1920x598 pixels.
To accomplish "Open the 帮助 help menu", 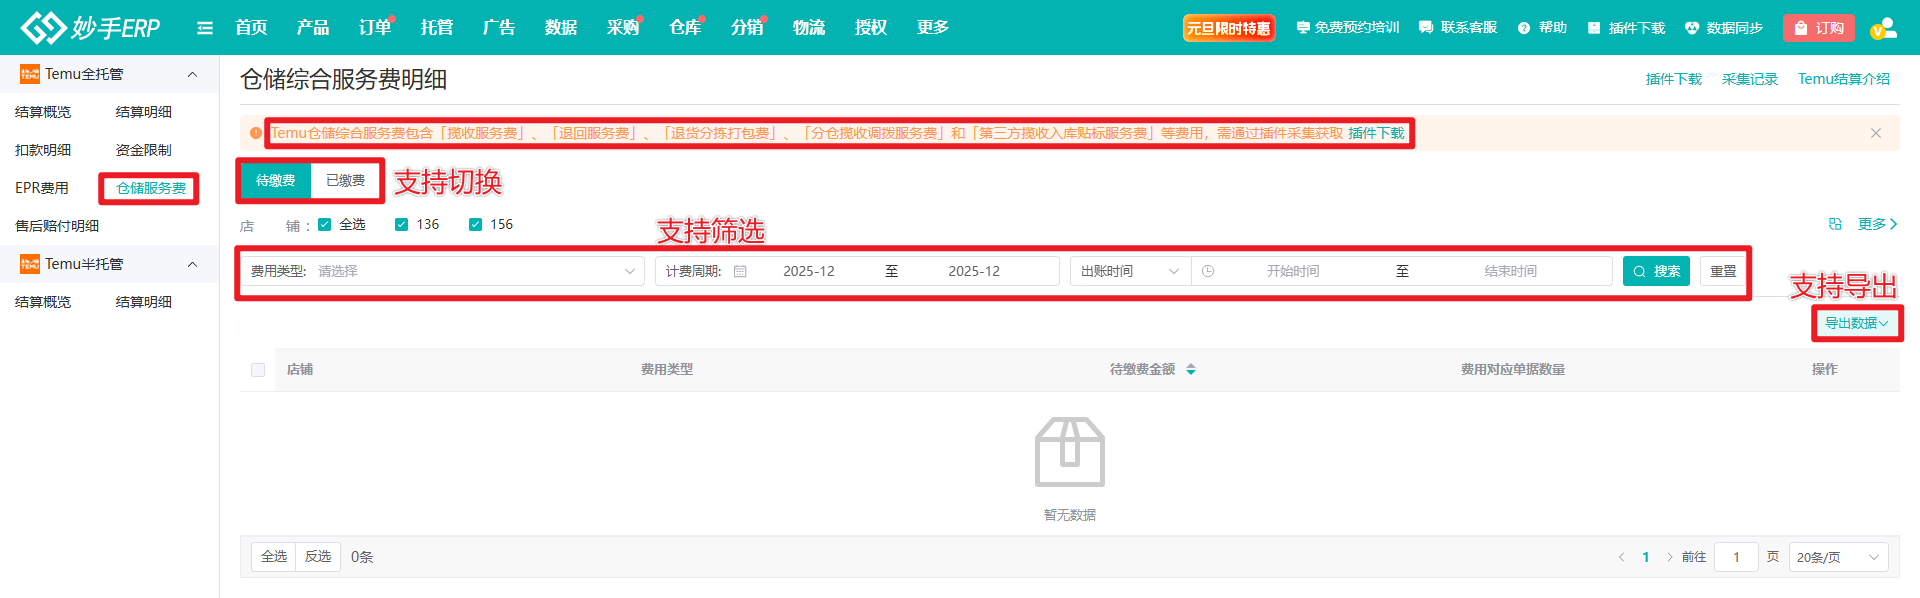I will [x=1542, y=28].
